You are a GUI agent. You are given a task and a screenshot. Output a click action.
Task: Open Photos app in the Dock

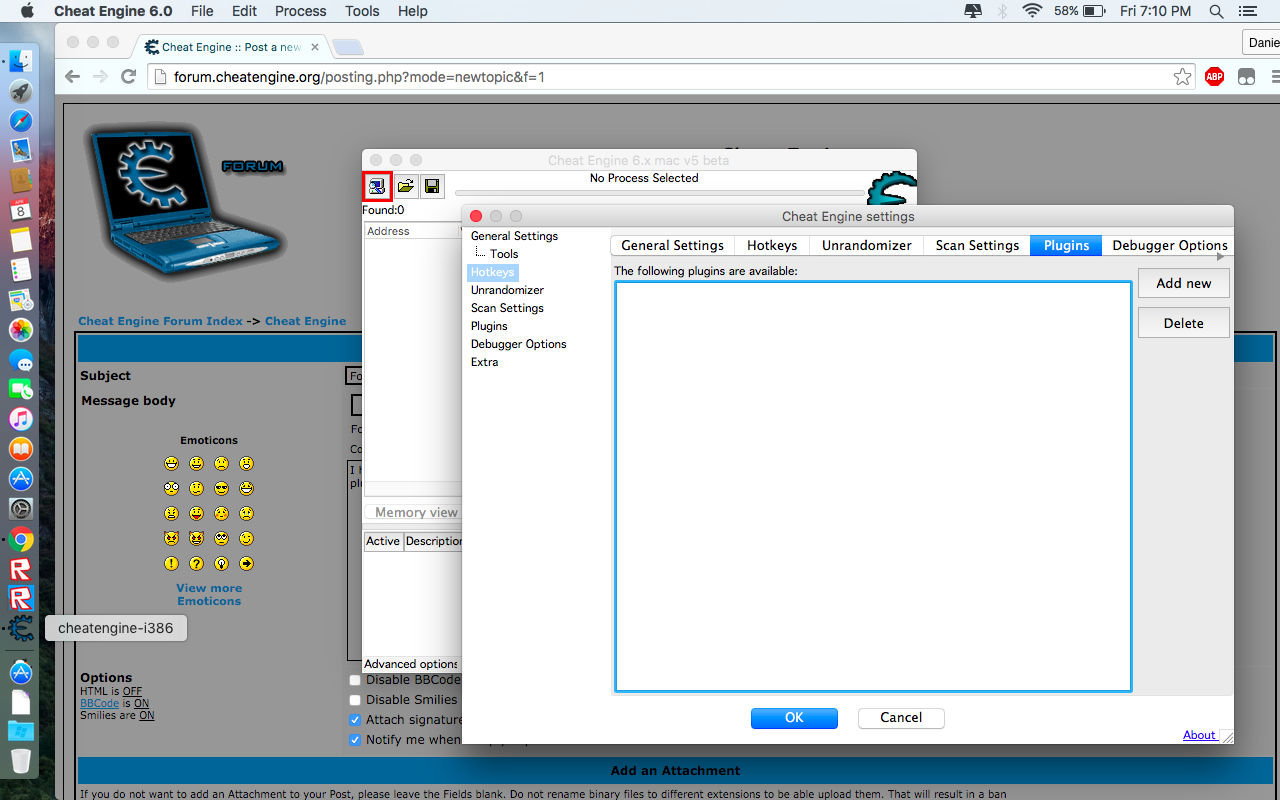click(21, 330)
